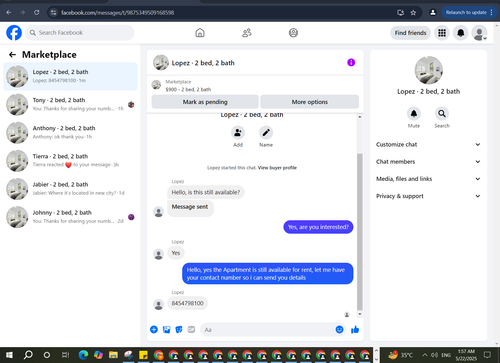Screen dimensions: 500x363
Task: Expand Privacy & support section
Action: [x=428, y=196]
